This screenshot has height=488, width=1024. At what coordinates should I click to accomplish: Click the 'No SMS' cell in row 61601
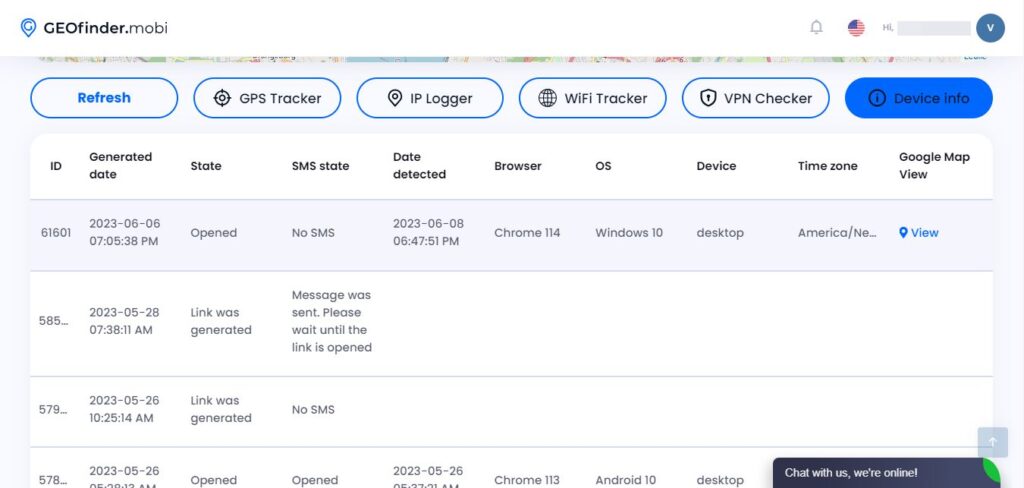[x=313, y=233]
